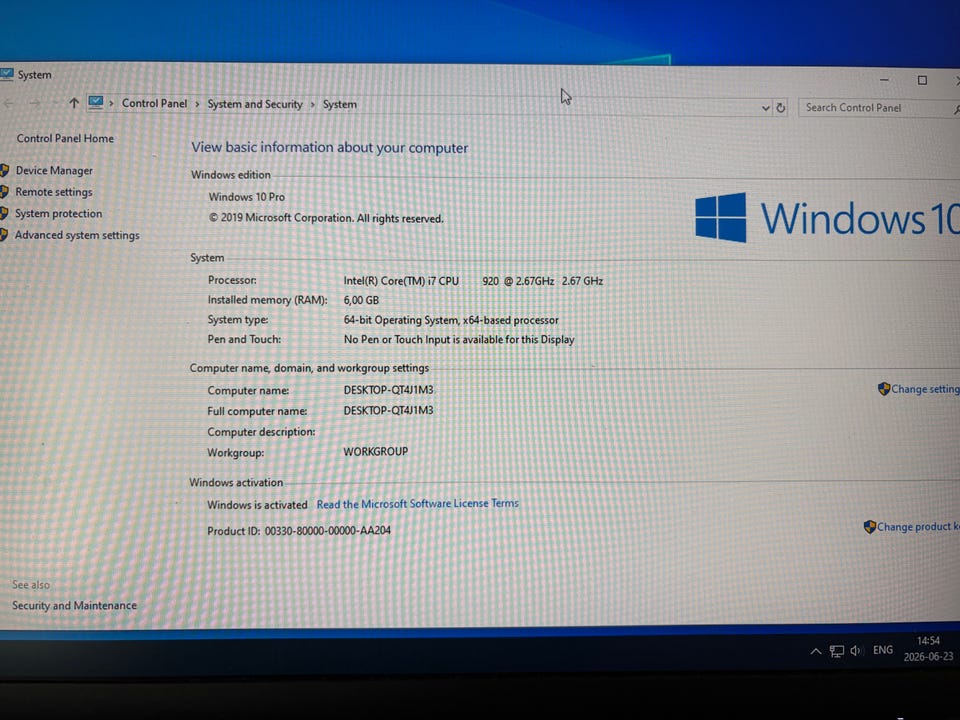The height and width of the screenshot is (720, 960).
Task: Refresh the Control Panel page
Action: click(781, 108)
